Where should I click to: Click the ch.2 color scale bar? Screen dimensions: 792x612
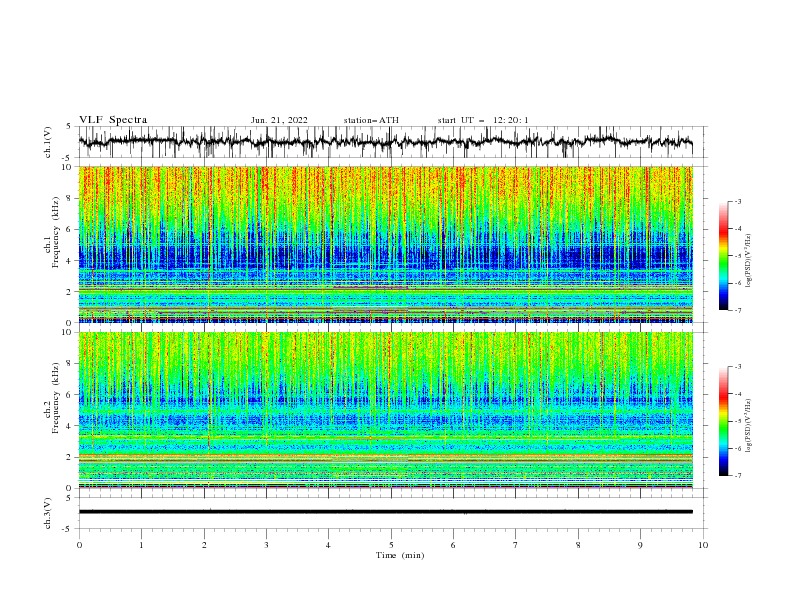(x=723, y=421)
